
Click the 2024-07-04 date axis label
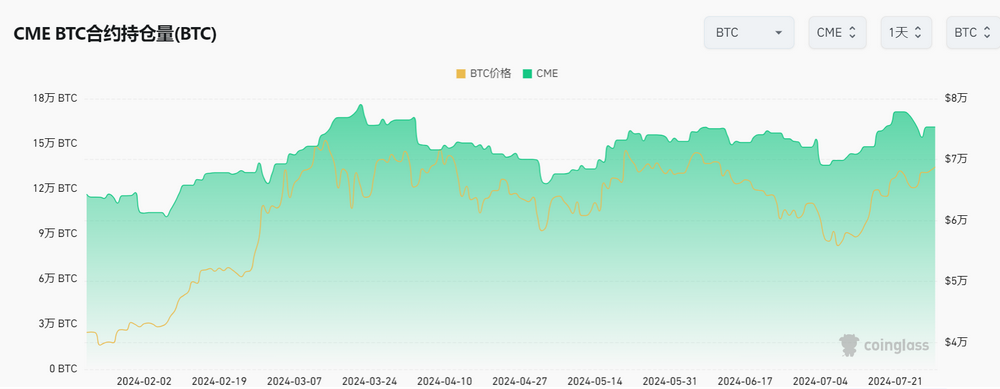(x=820, y=381)
